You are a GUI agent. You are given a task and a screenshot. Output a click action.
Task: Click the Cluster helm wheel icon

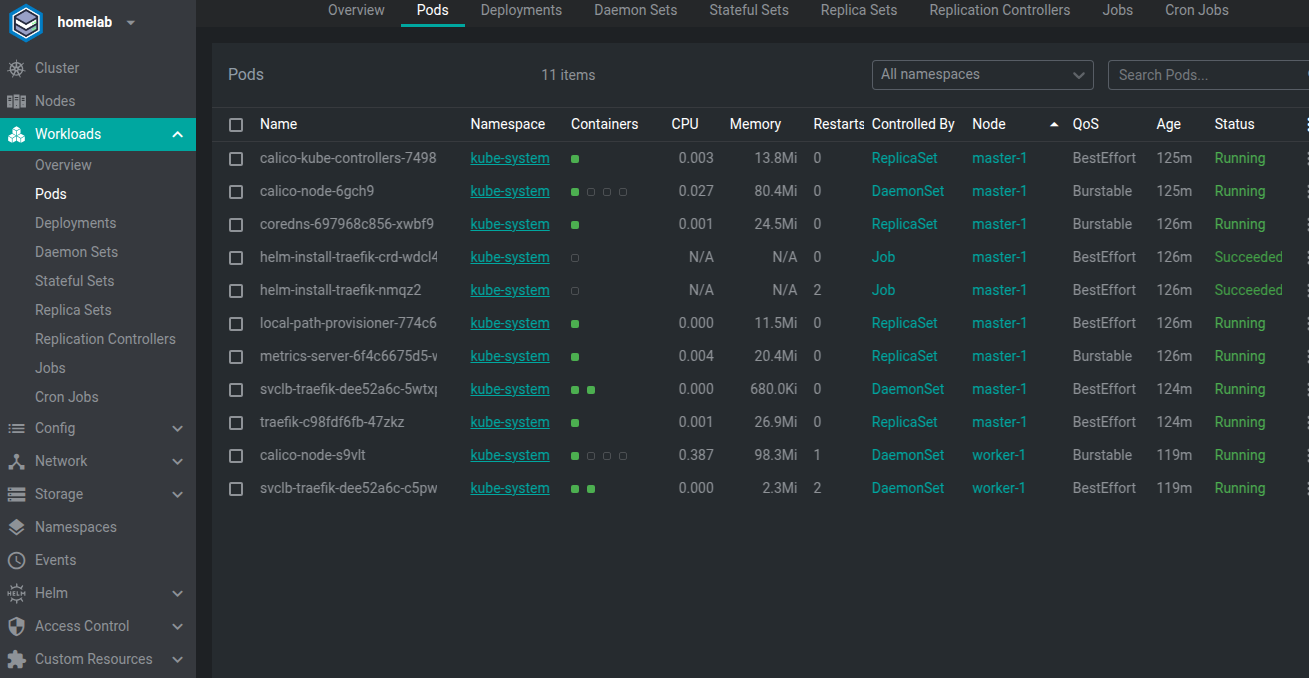[16, 68]
